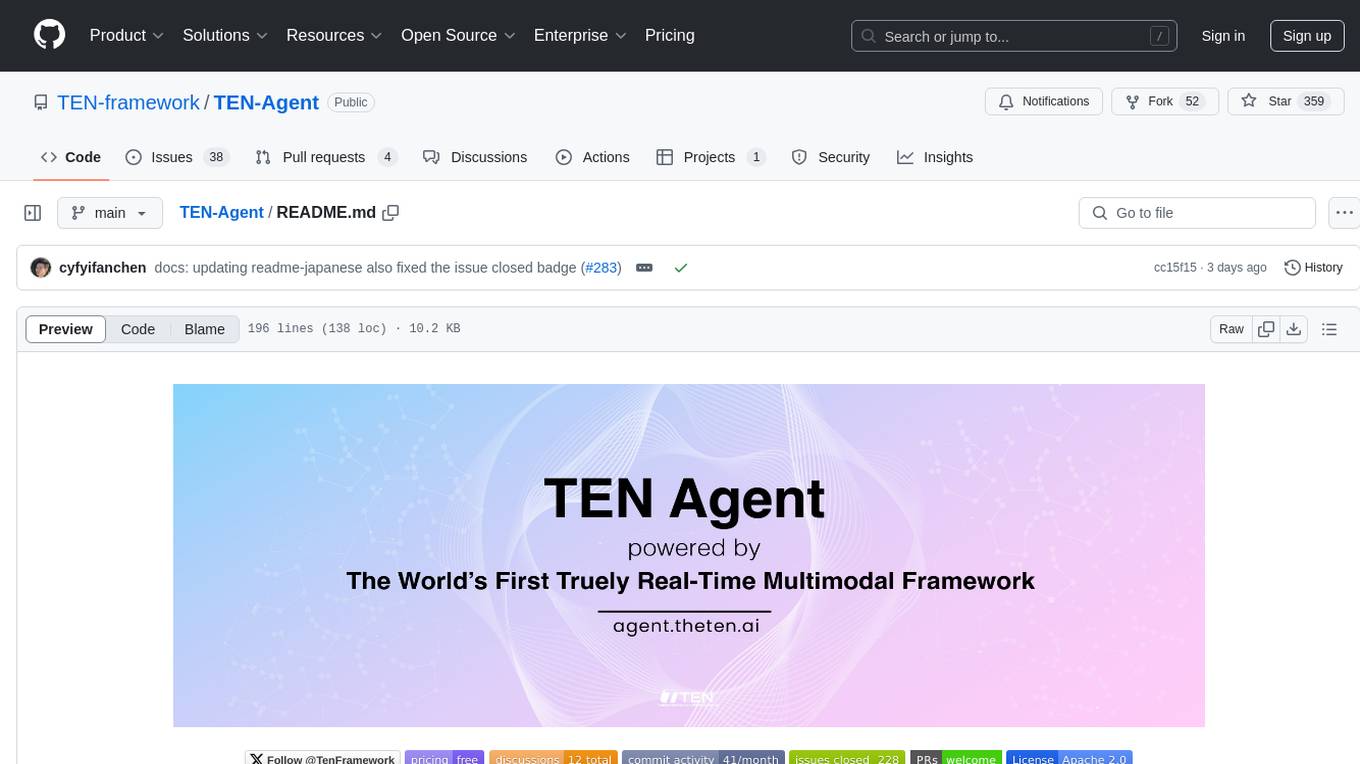Fork the repository
The width and height of the screenshot is (1360, 764).
tap(1165, 101)
